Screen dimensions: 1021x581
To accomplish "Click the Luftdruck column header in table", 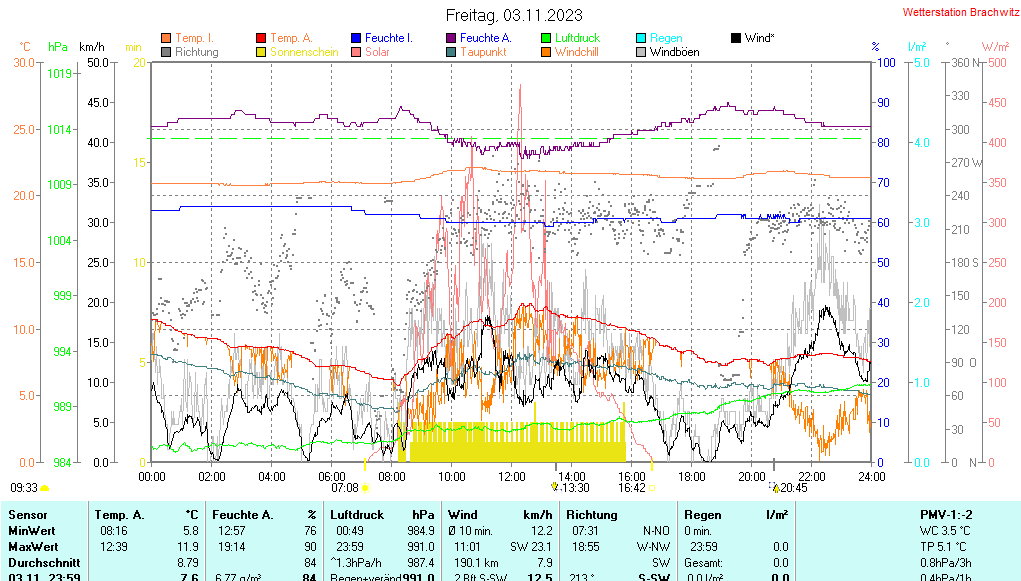I will (x=356, y=514).
